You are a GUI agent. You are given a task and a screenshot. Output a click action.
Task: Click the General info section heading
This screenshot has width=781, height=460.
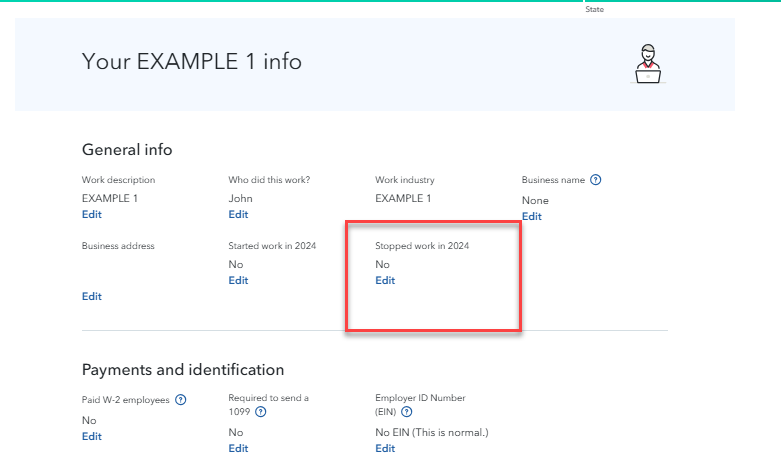[x=127, y=149]
